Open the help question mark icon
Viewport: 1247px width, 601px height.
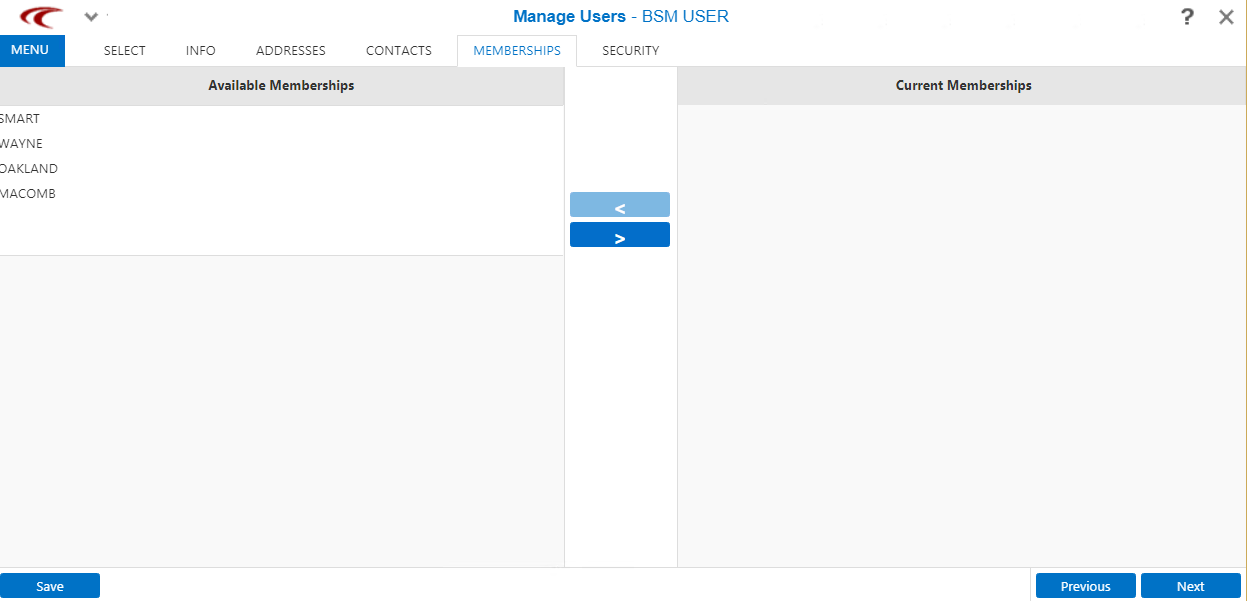tap(1187, 17)
